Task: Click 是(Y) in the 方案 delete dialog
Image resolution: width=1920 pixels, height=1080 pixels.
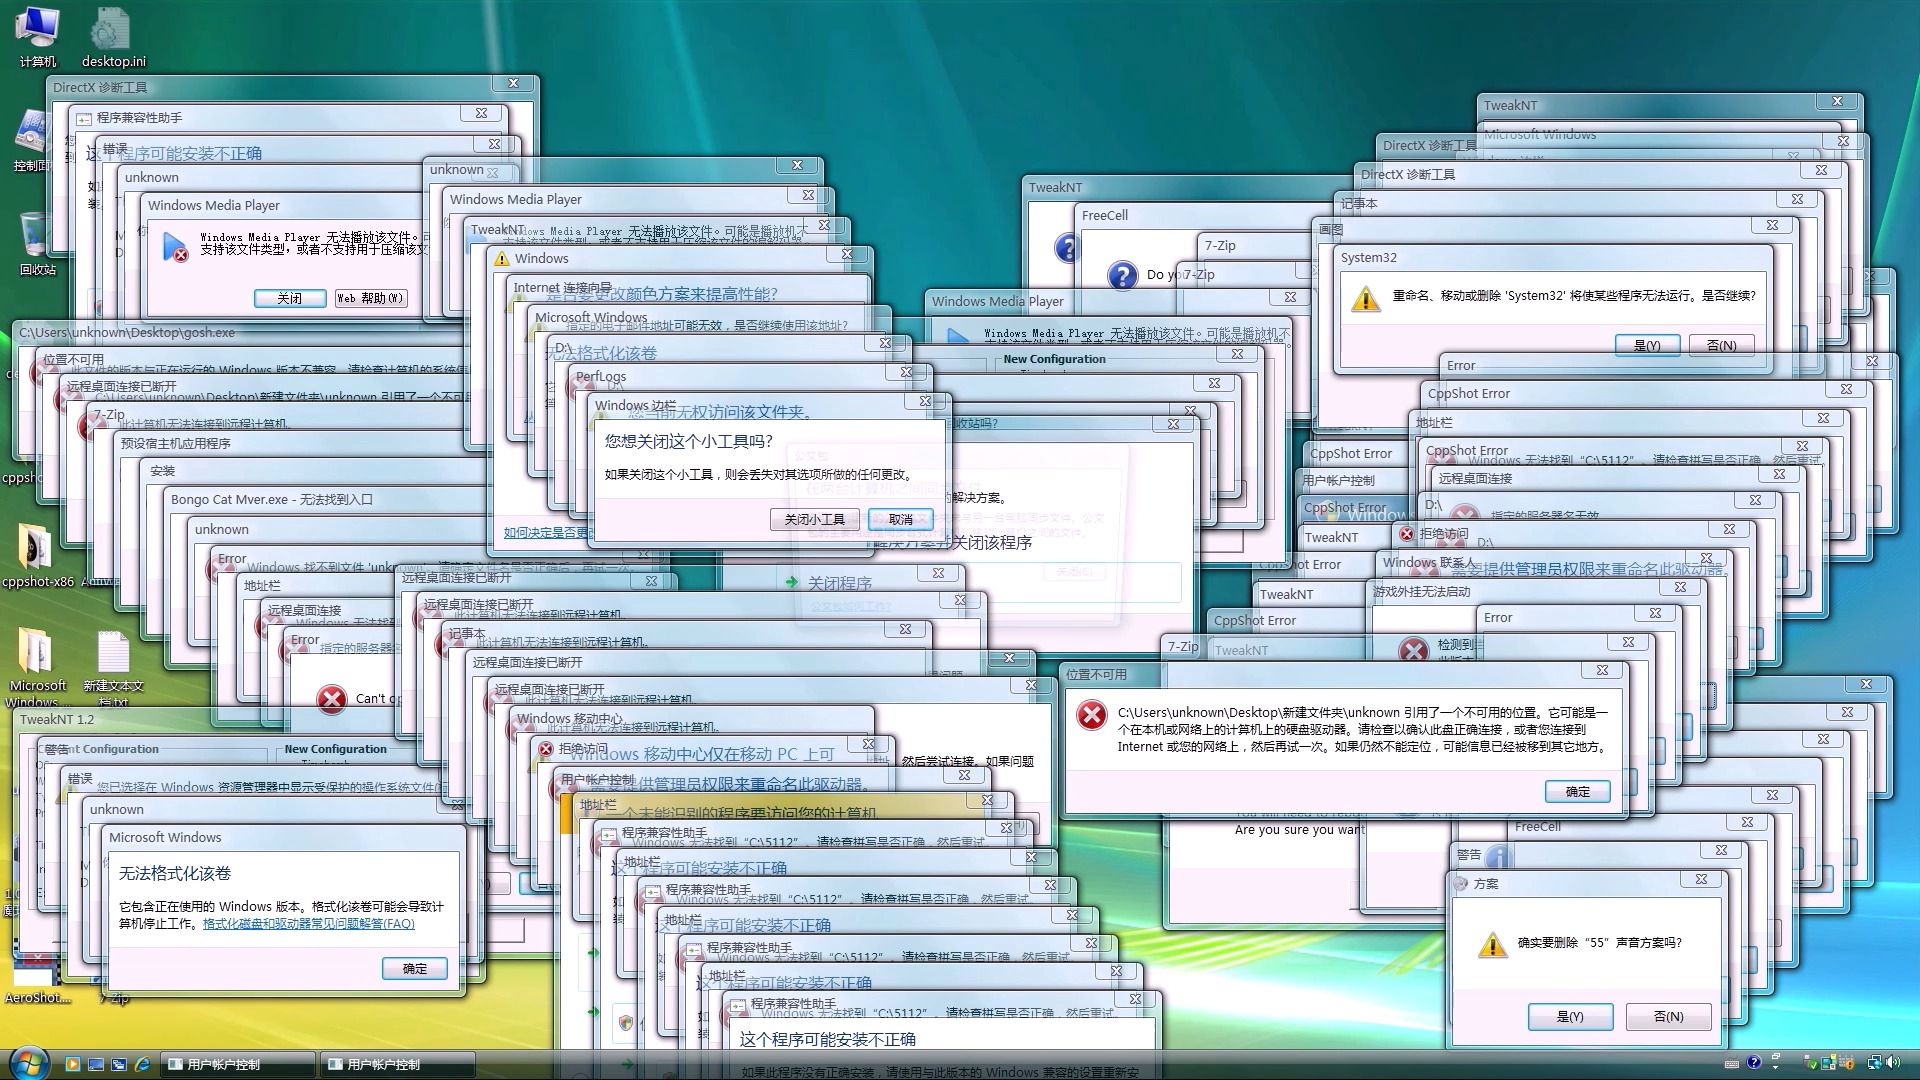Action: pyautogui.click(x=1570, y=1016)
